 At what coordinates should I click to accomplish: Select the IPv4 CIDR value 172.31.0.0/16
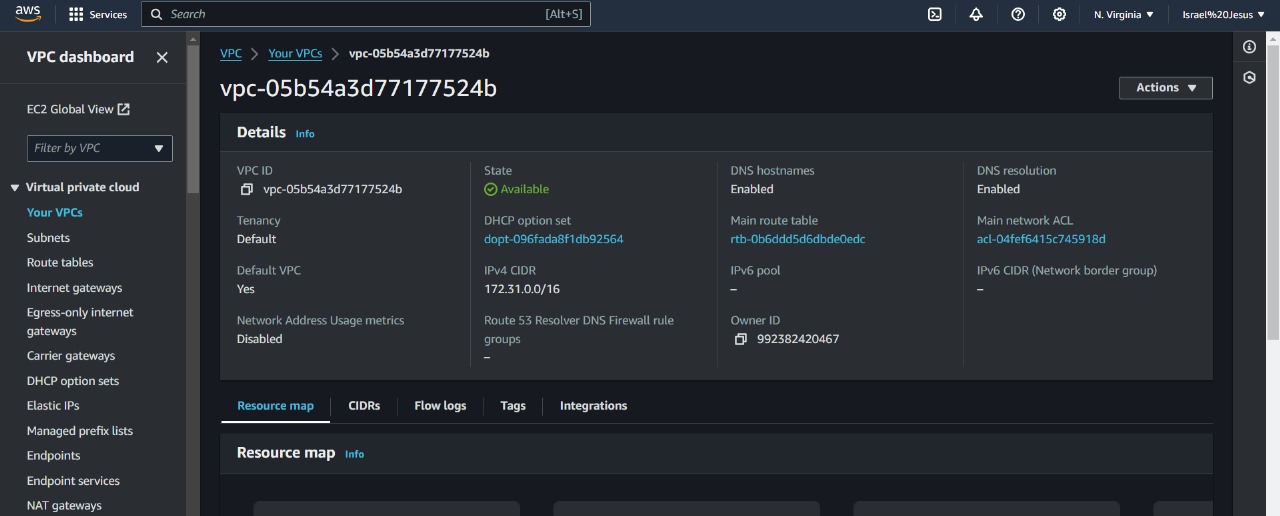[x=522, y=289]
